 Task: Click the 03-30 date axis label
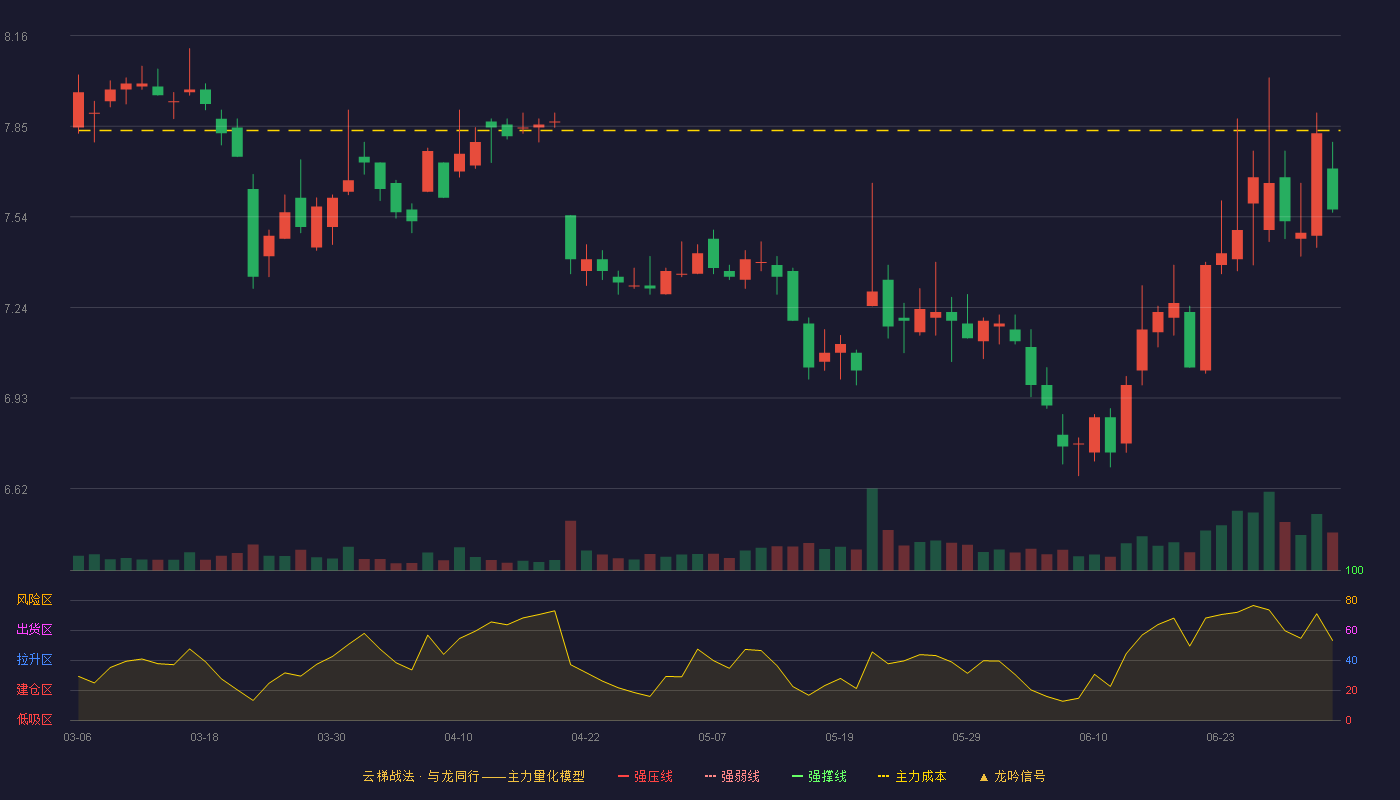click(331, 737)
